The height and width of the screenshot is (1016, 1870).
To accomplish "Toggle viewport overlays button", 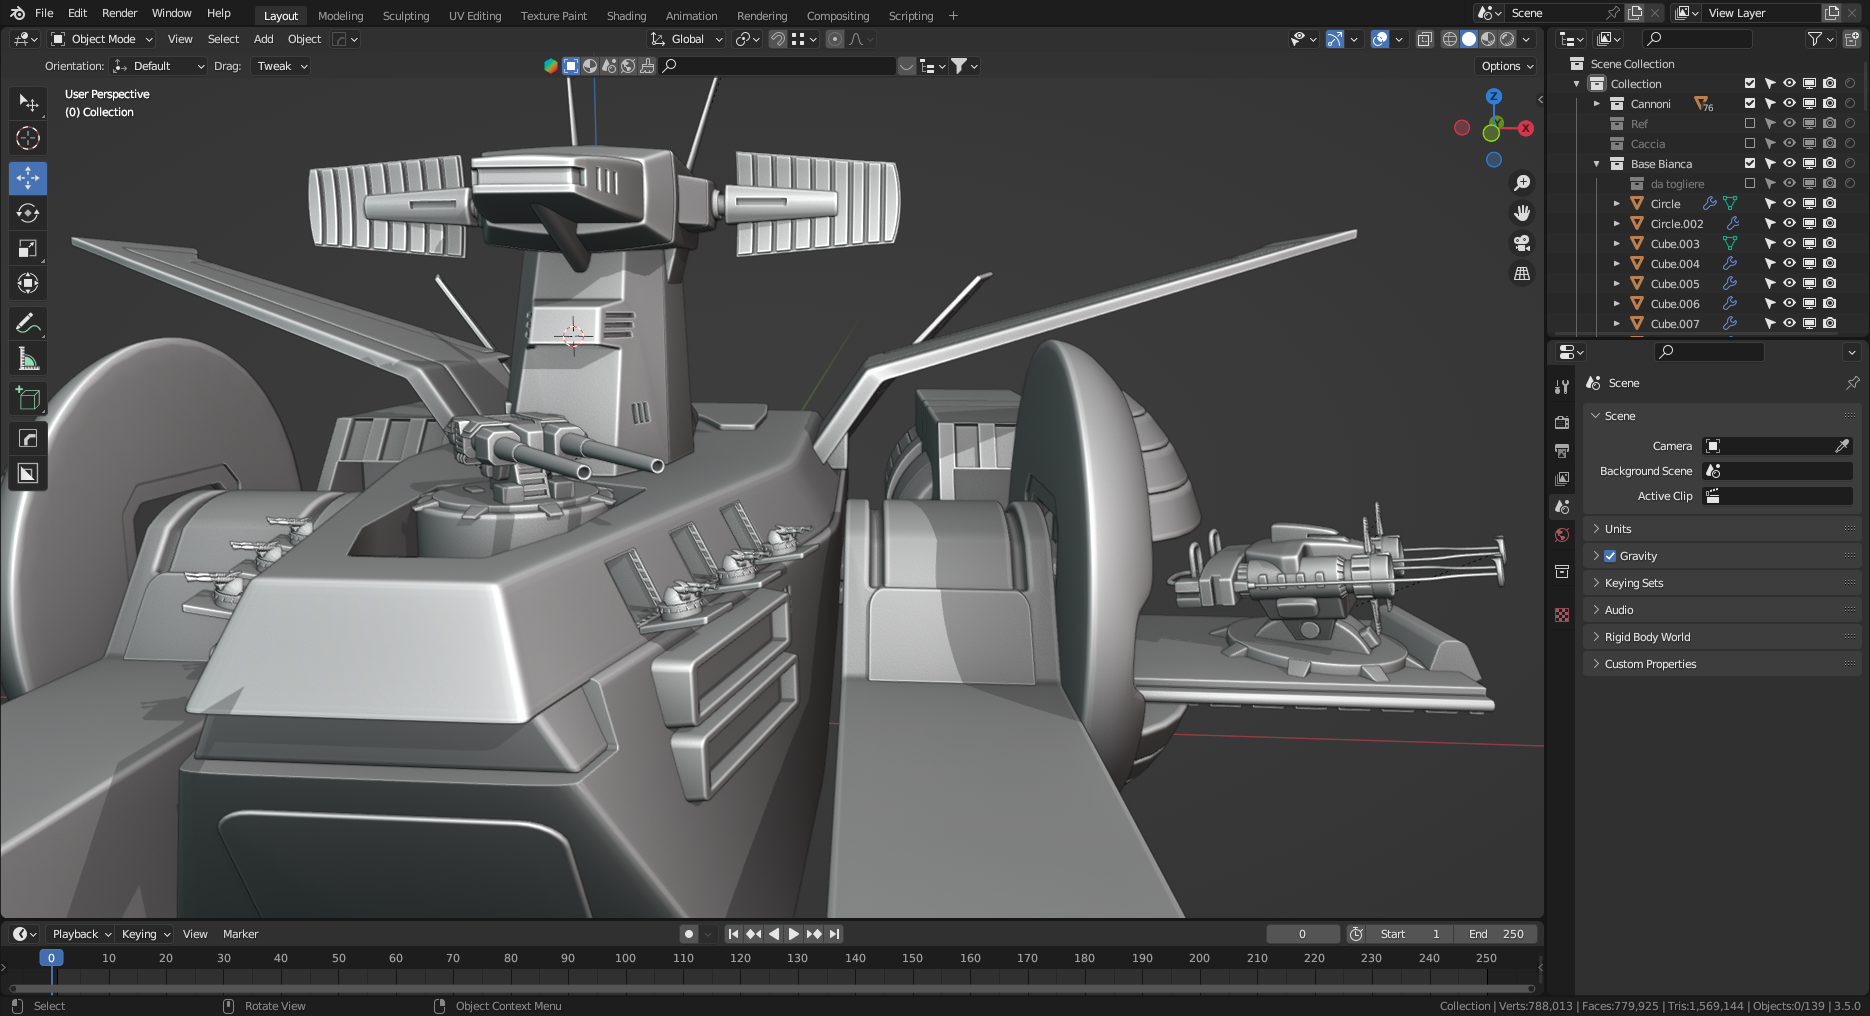I will click(x=1380, y=39).
